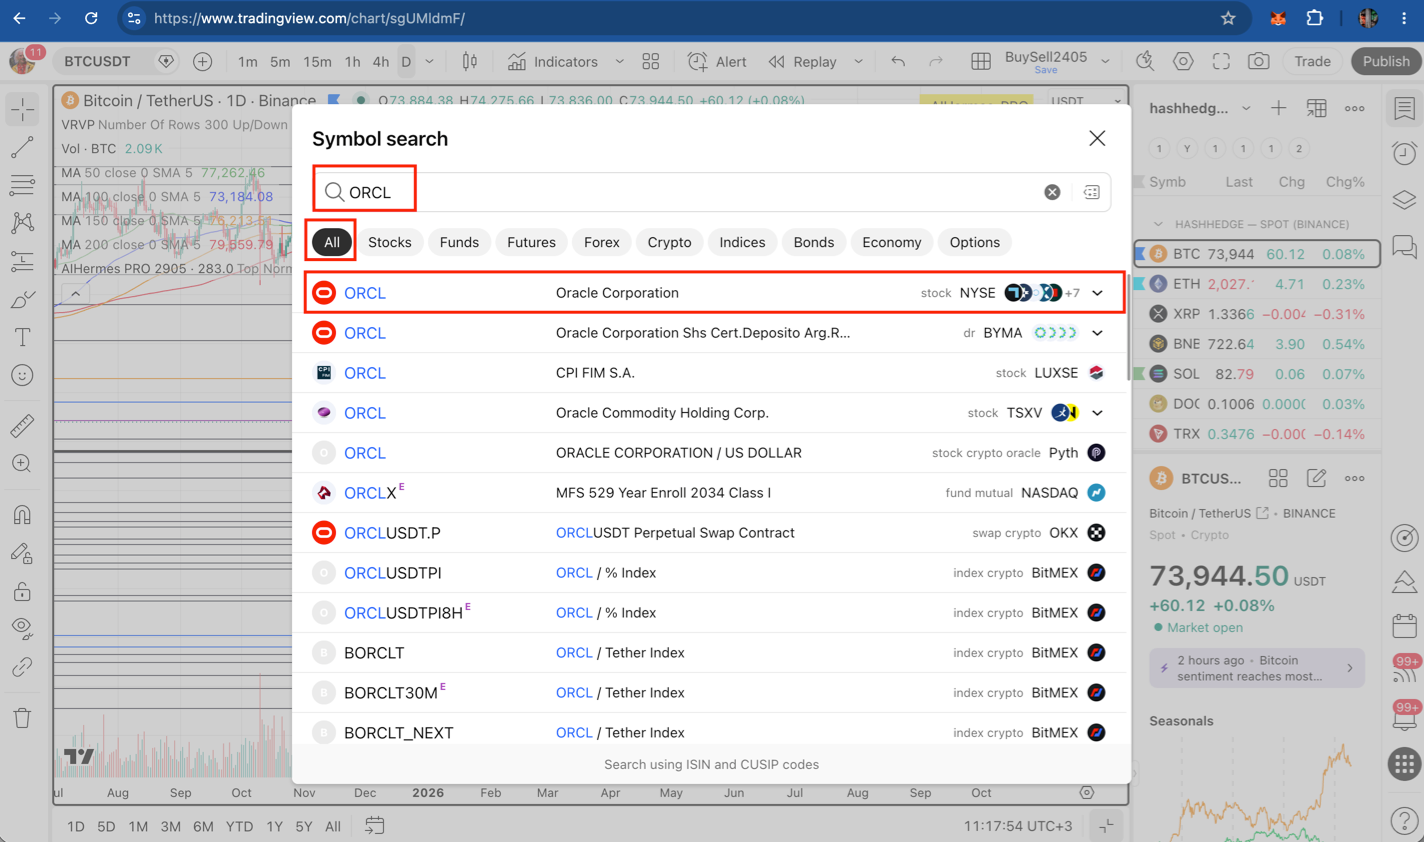Click the Trade button

1312,62
